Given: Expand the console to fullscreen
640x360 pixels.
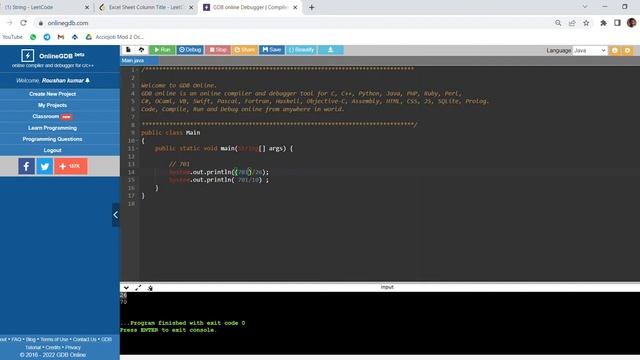Looking at the screenshot, I should (138, 288).
